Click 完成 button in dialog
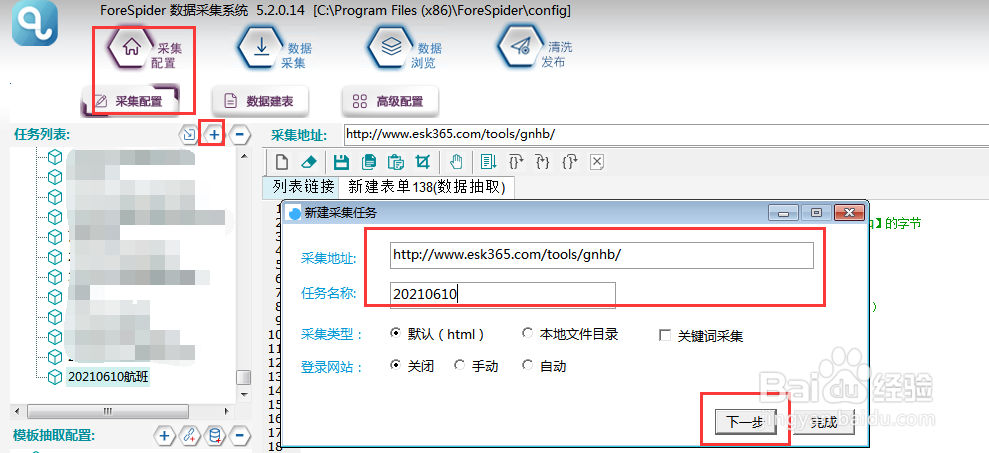 pyautogui.click(x=824, y=421)
